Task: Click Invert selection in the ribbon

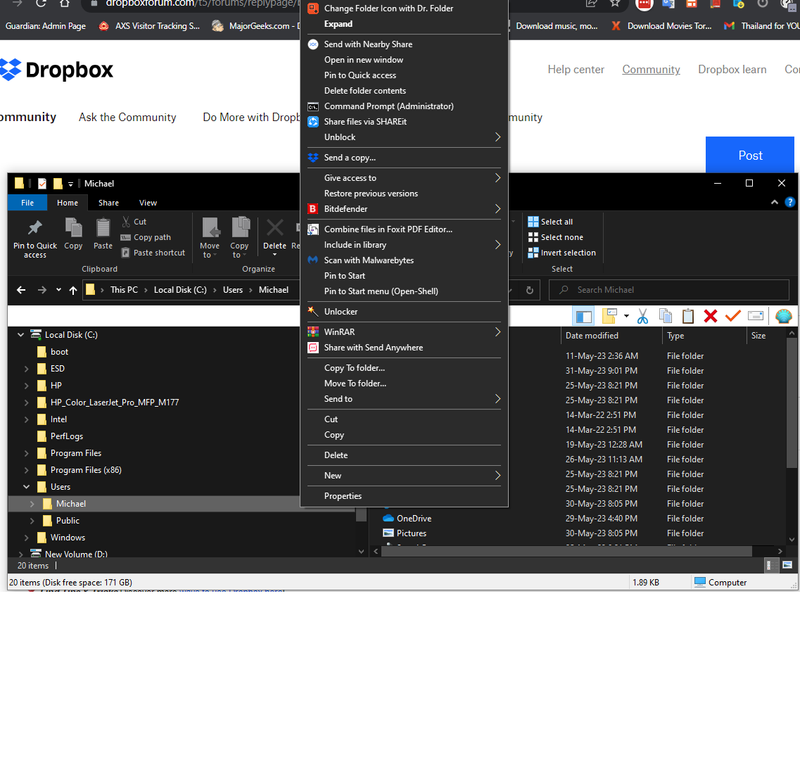Action: pos(562,253)
